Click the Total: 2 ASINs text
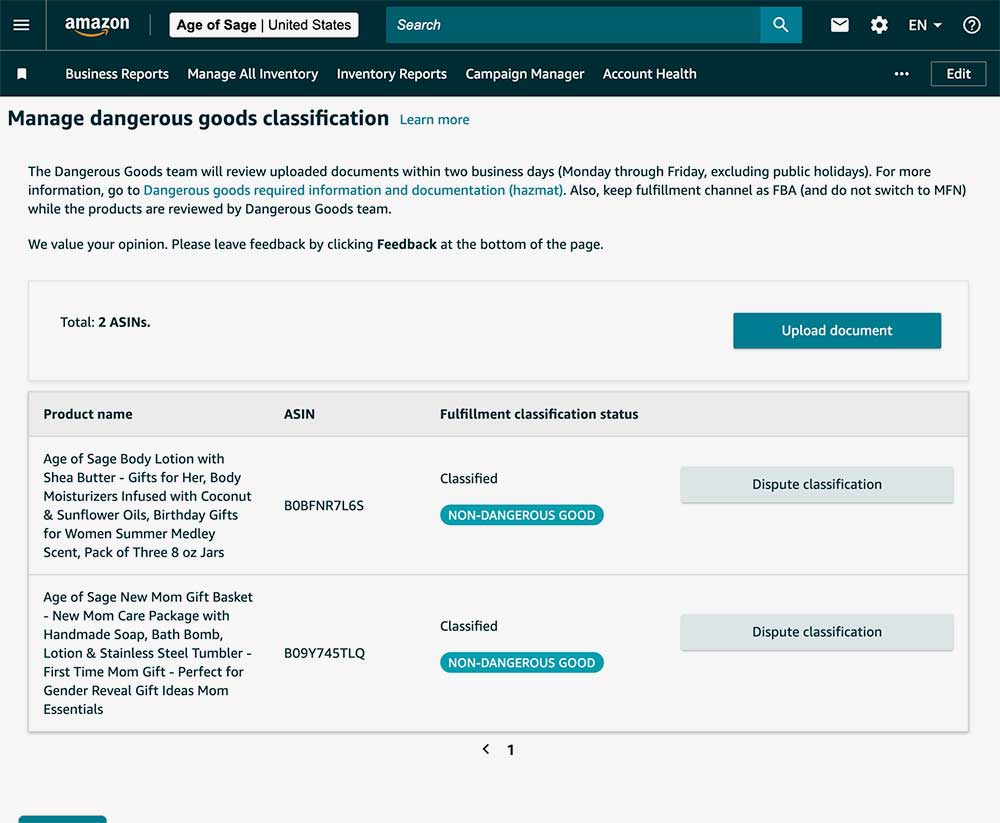 [x=105, y=322]
